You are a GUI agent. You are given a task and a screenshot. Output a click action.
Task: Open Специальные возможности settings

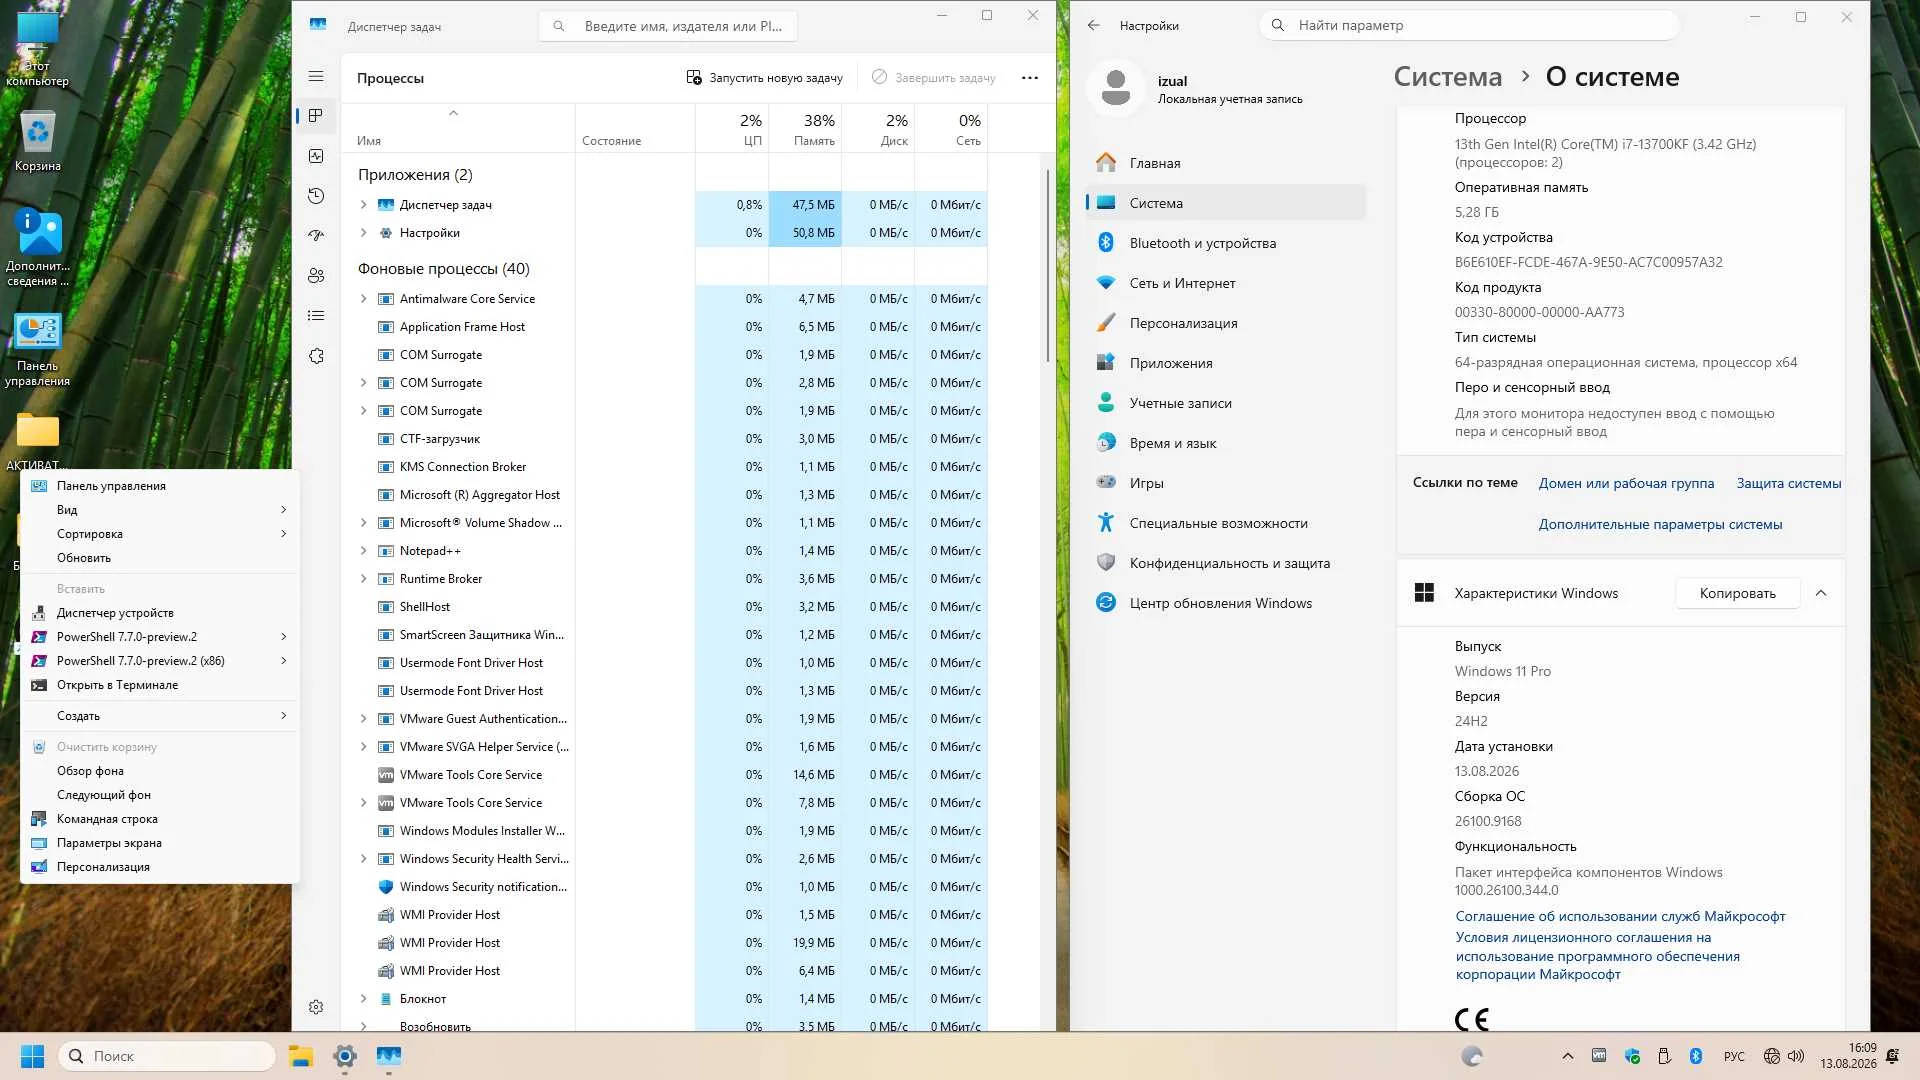pos(1226,523)
